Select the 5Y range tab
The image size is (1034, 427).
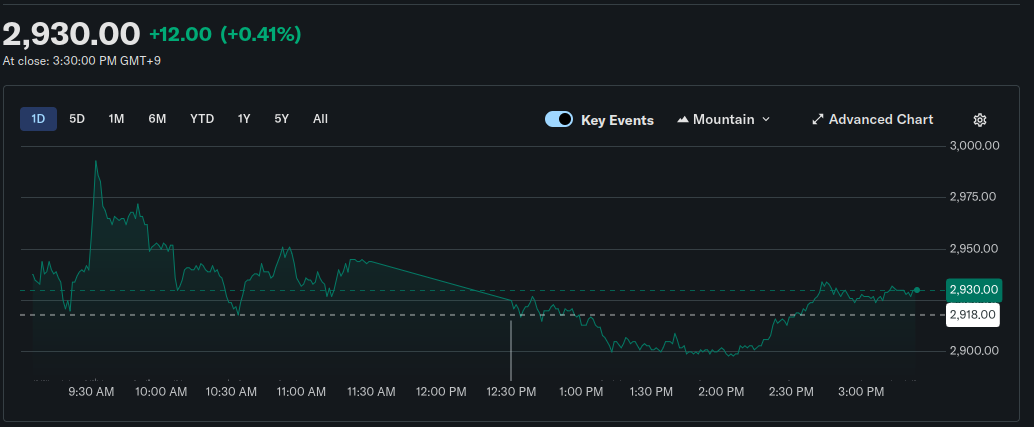(282, 119)
